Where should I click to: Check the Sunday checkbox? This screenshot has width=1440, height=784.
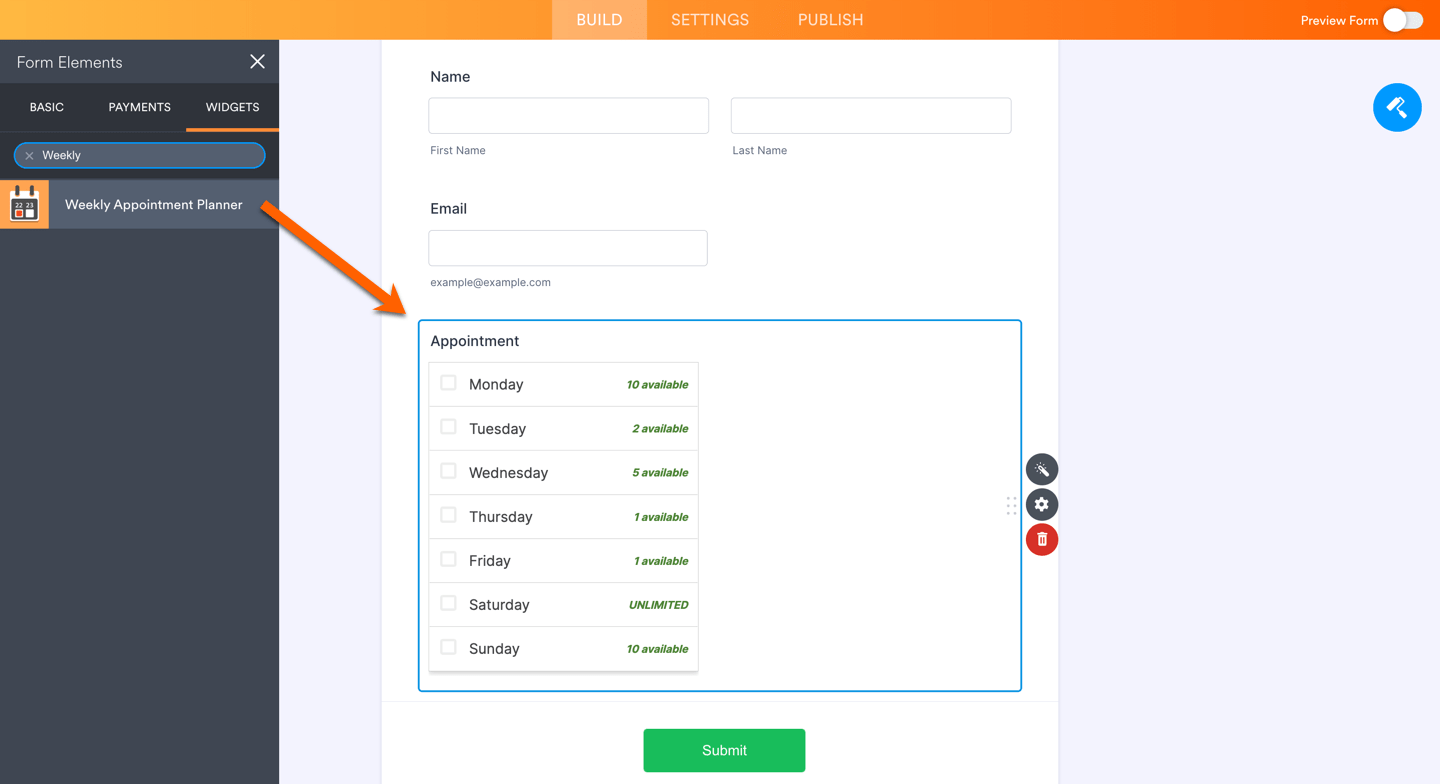click(x=448, y=647)
